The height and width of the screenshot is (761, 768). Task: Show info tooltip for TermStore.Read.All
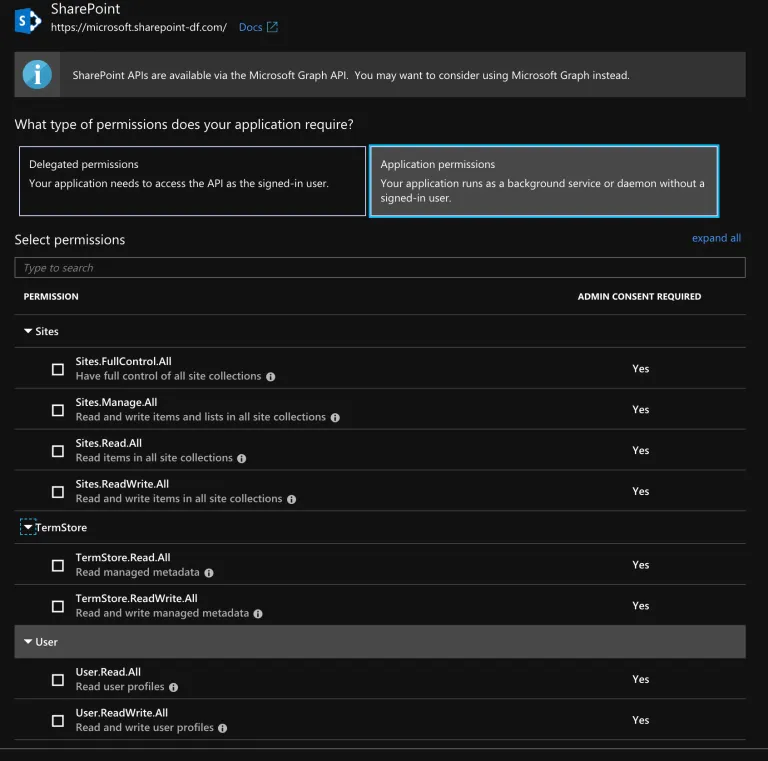pyautogui.click(x=209, y=573)
